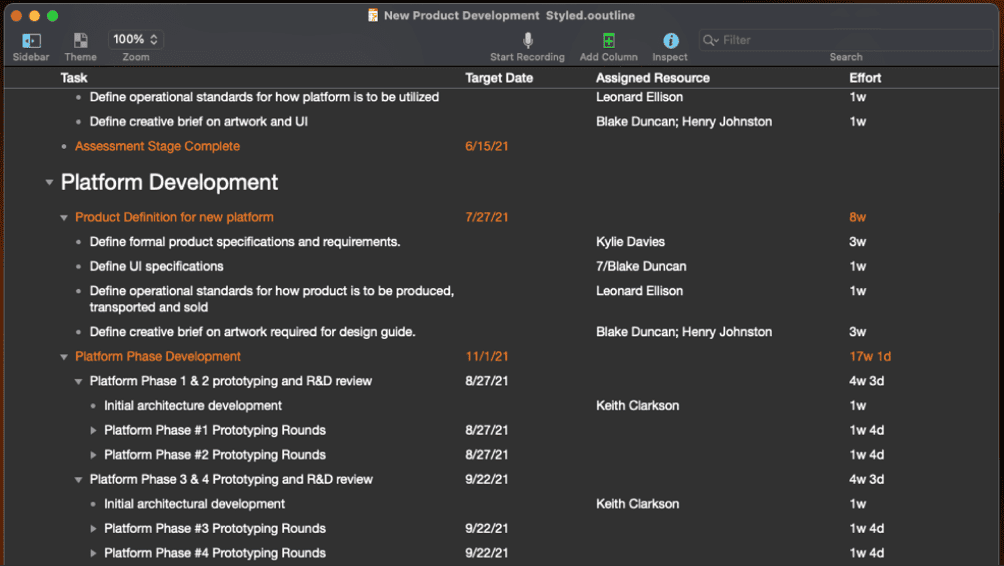1004x566 pixels.
Task: Click the Target Date column header
Action: pos(499,78)
